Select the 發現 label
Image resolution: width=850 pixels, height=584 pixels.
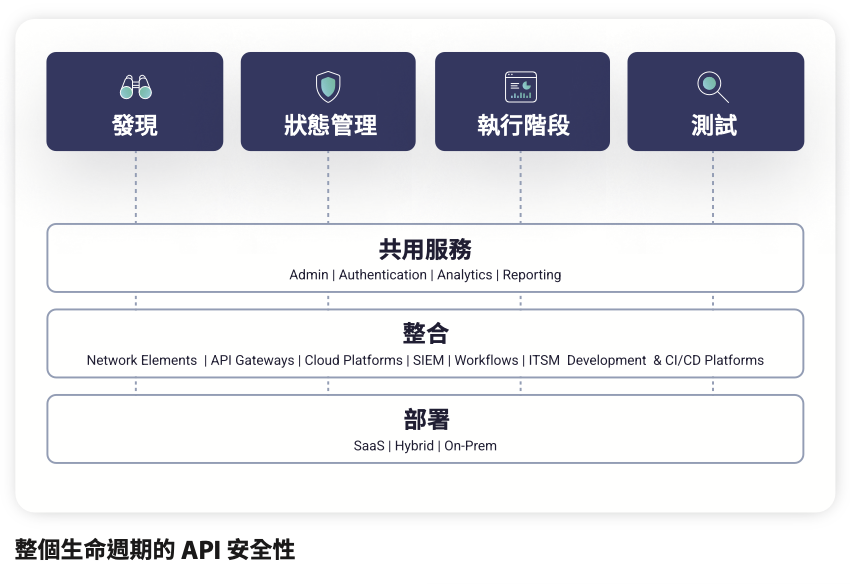135,125
